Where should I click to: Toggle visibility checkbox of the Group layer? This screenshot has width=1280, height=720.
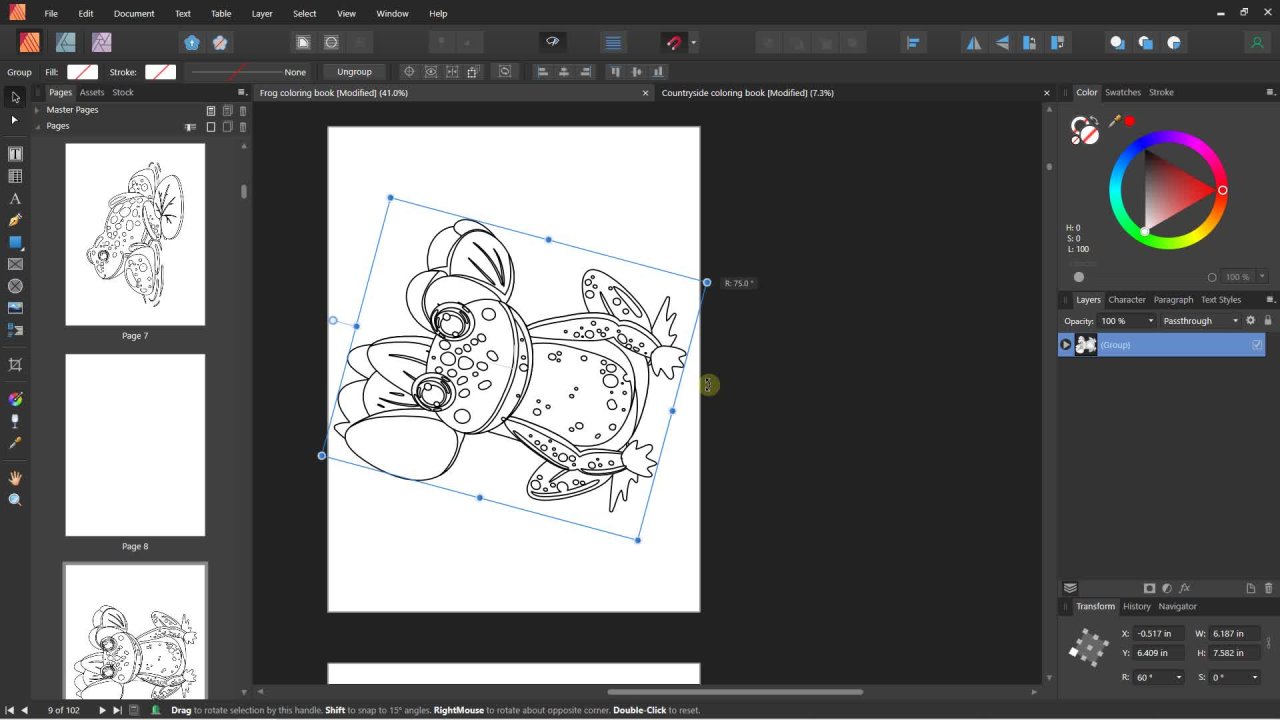(x=1257, y=345)
